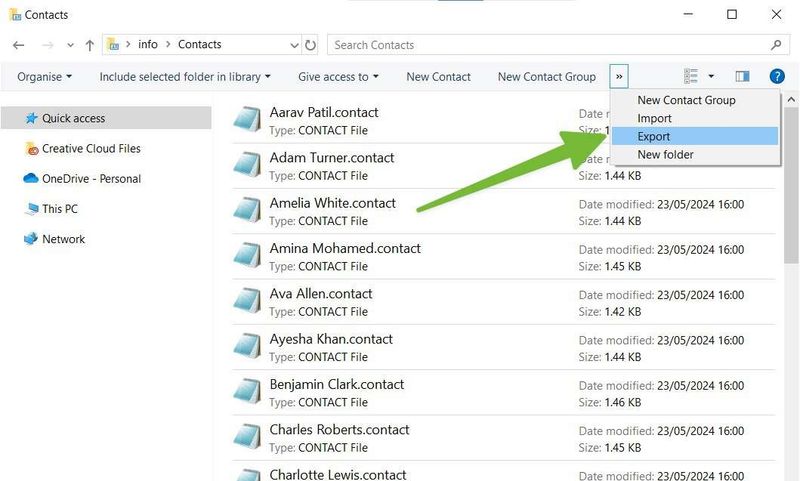The height and width of the screenshot is (481, 800).
Task: Toggle the toolbar overflow chevron button
Action: coord(619,77)
